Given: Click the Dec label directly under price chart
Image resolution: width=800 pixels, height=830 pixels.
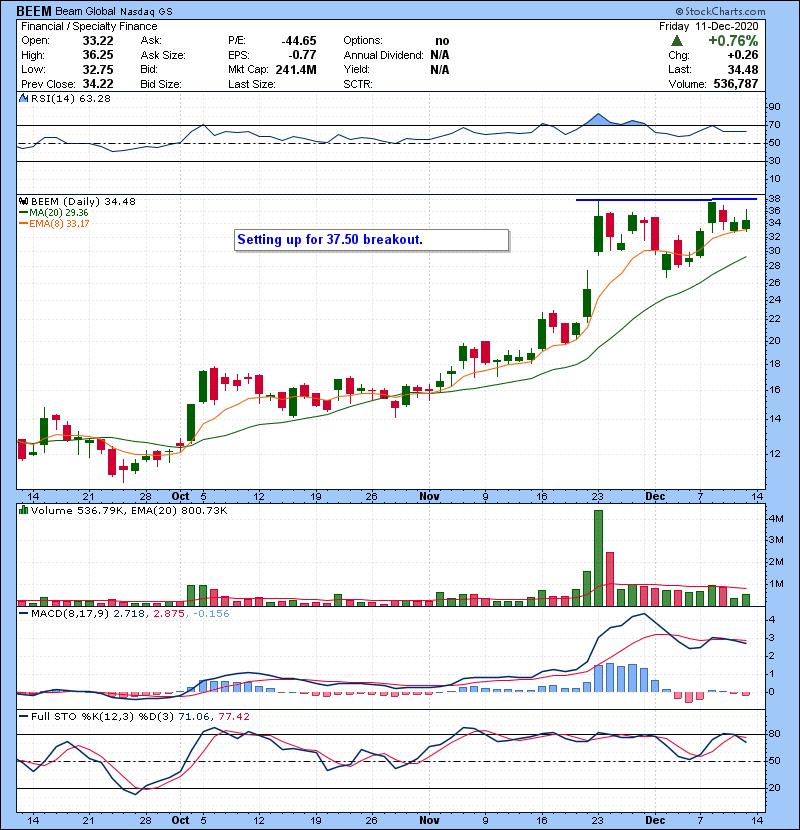Looking at the screenshot, I should point(655,496).
